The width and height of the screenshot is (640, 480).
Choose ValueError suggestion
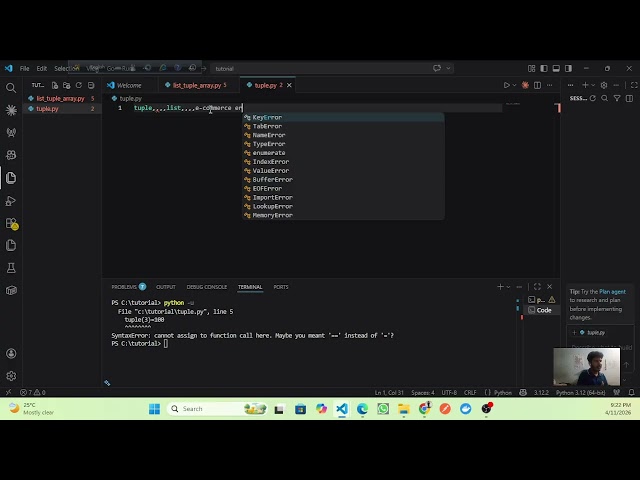tap(343, 171)
